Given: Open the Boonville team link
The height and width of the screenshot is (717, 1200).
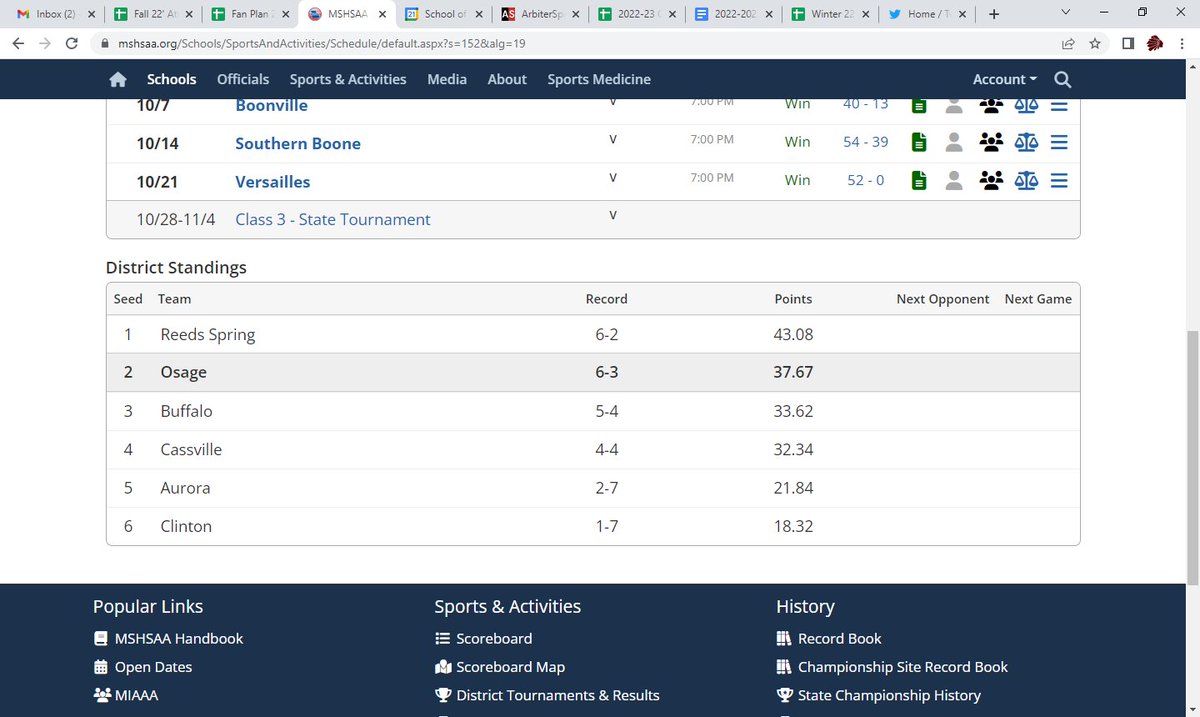Looking at the screenshot, I should tap(271, 105).
